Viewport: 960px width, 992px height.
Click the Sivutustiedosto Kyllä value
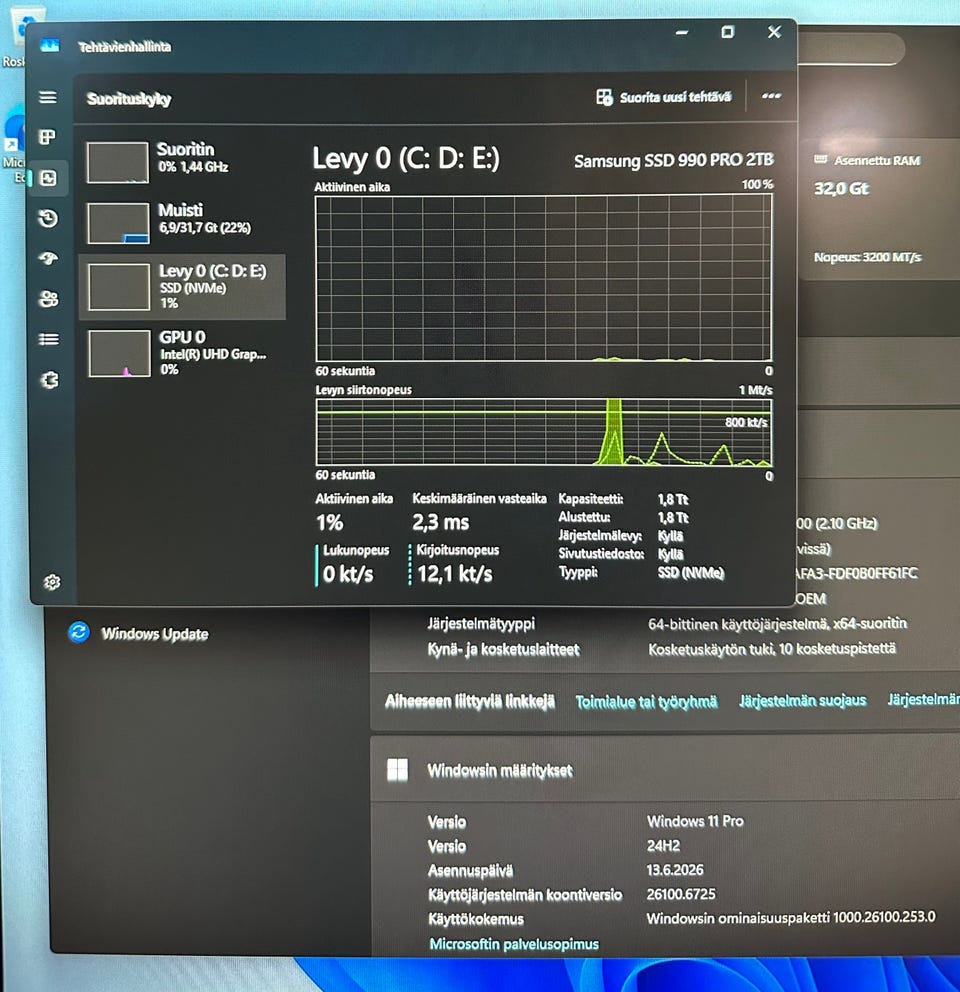point(670,554)
